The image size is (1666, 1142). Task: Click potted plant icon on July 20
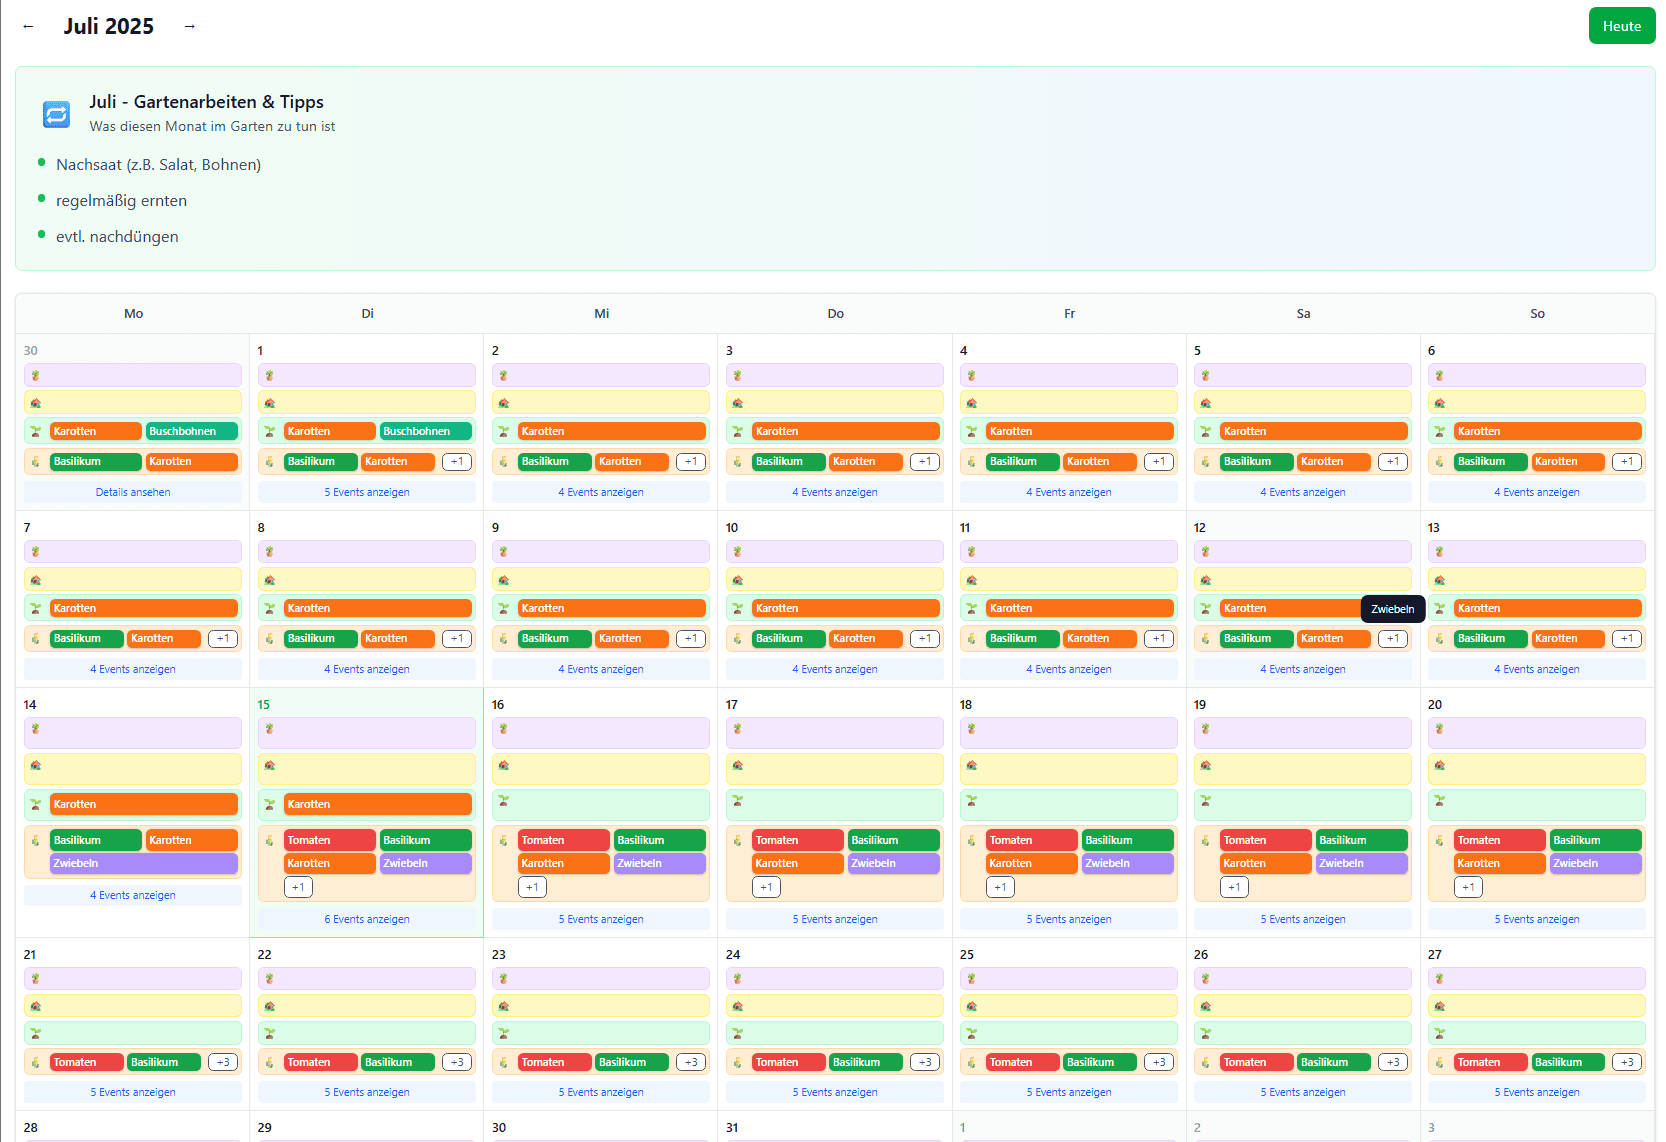point(1439,729)
